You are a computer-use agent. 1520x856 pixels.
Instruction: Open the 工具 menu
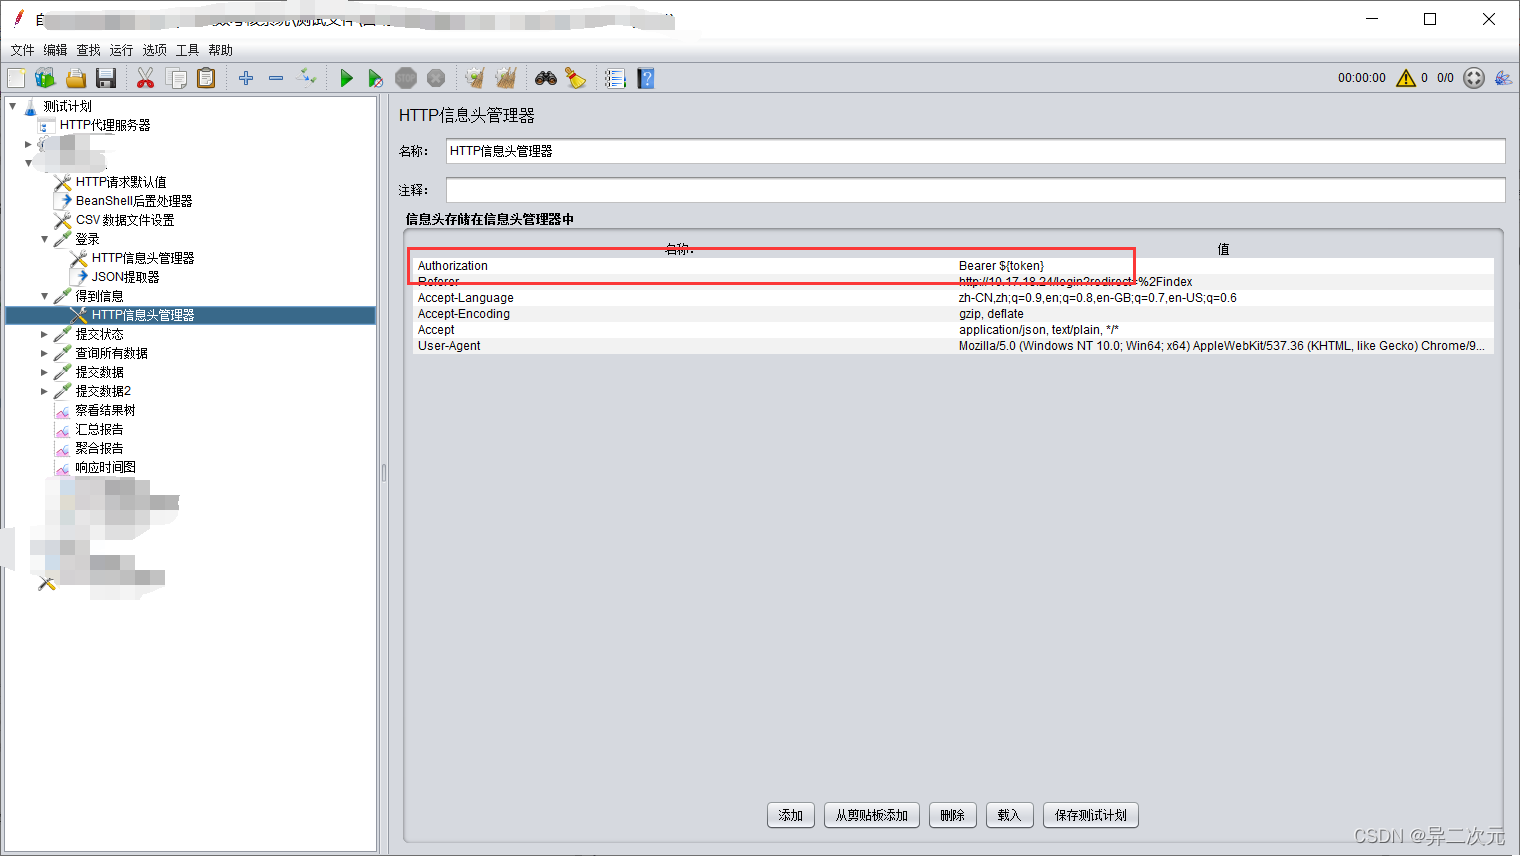click(188, 50)
